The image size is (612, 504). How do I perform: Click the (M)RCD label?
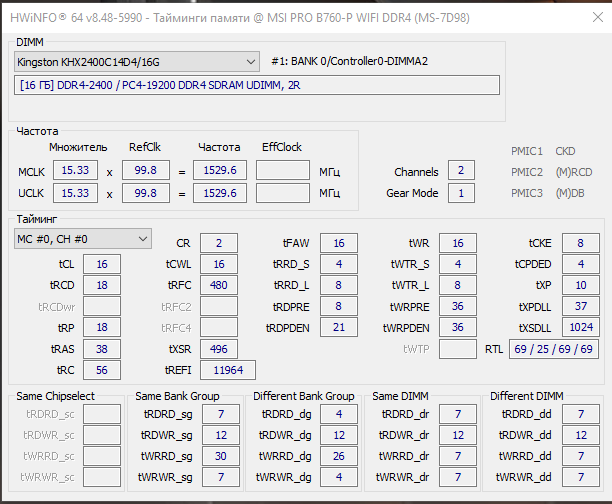click(574, 172)
